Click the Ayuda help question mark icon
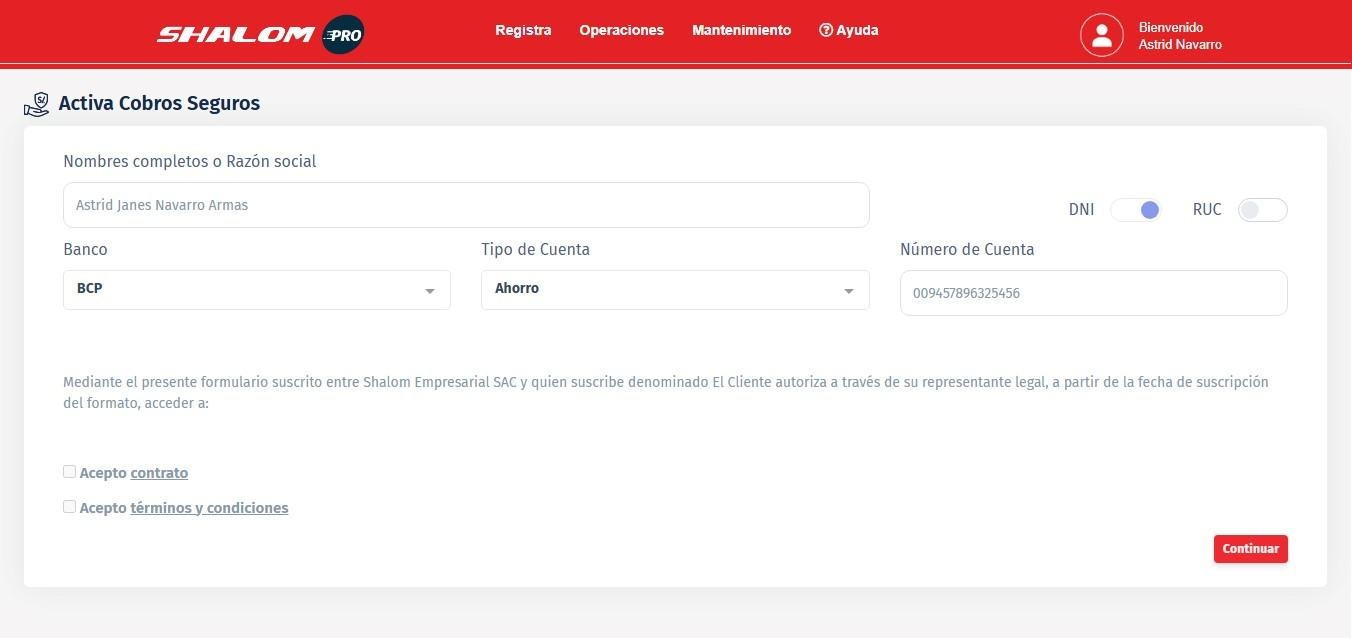 (826, 31)
